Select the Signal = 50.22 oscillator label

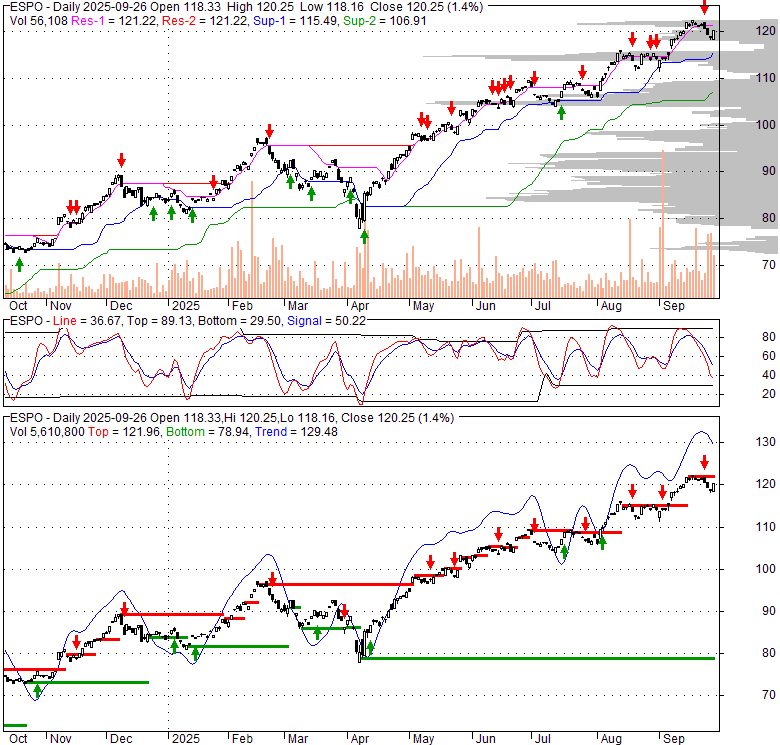click(326, 321)
